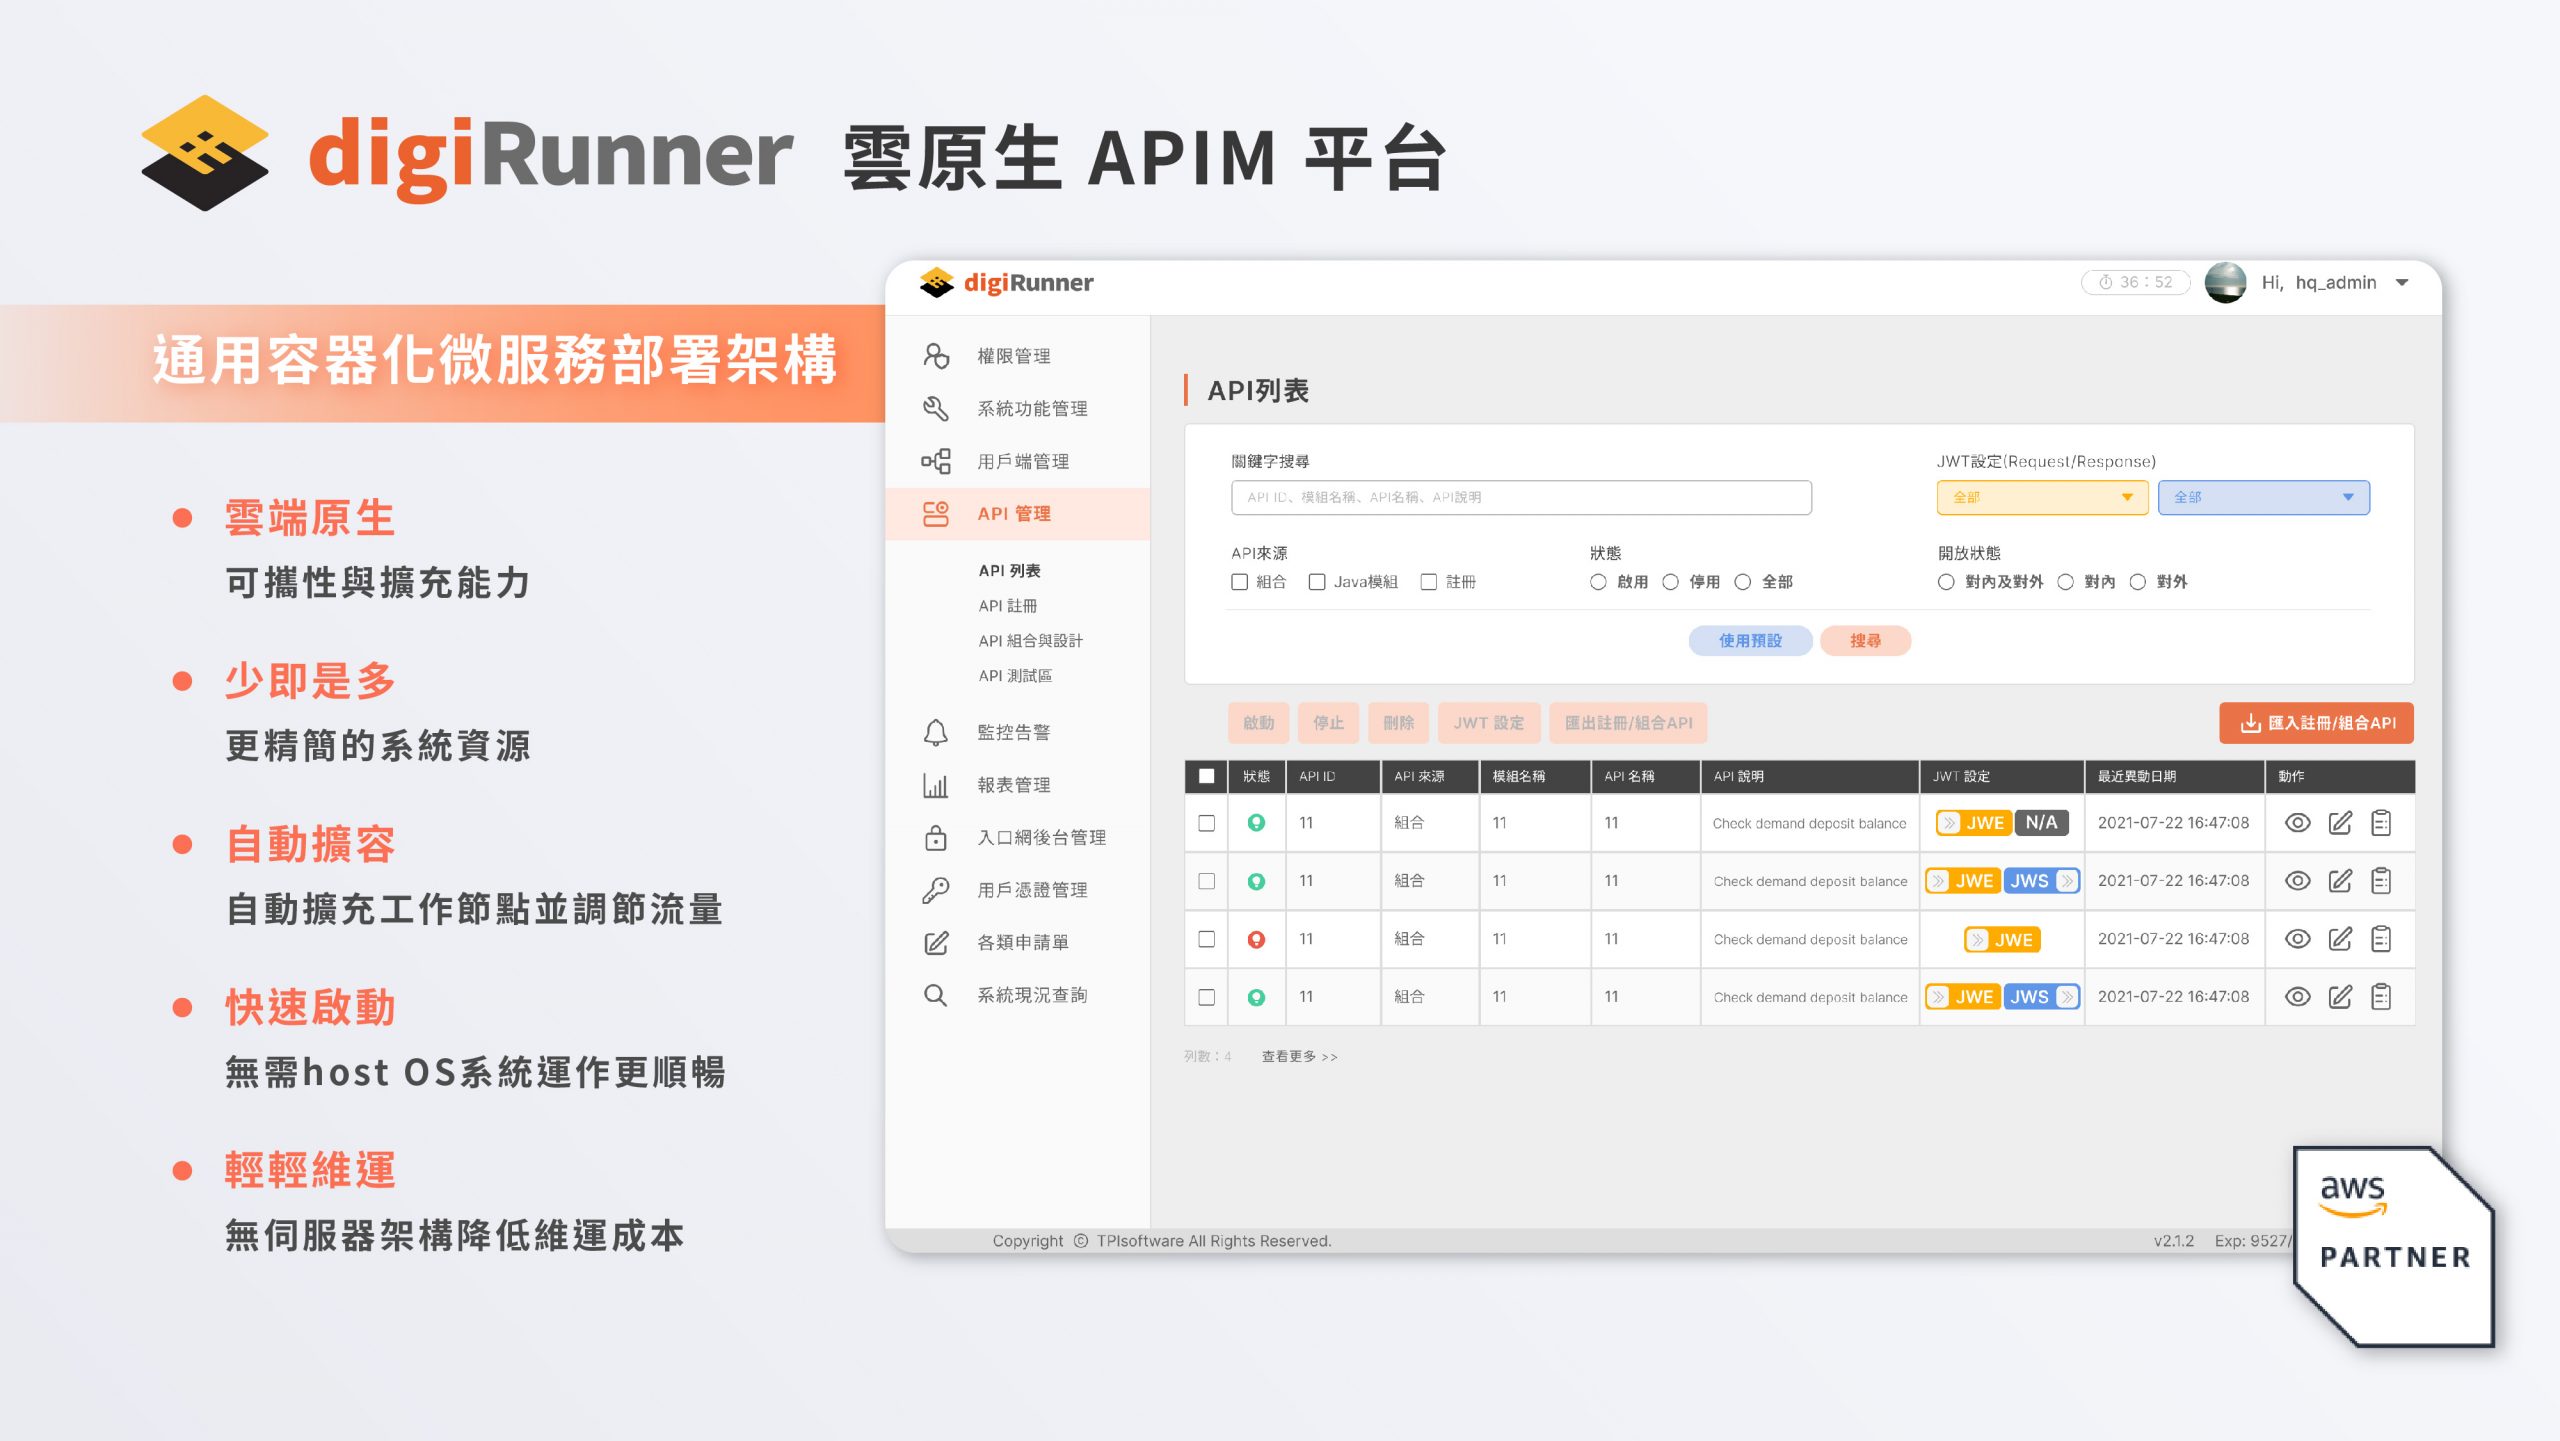Click the 匯入註冊/組合API import button

tap(2316, 723)
